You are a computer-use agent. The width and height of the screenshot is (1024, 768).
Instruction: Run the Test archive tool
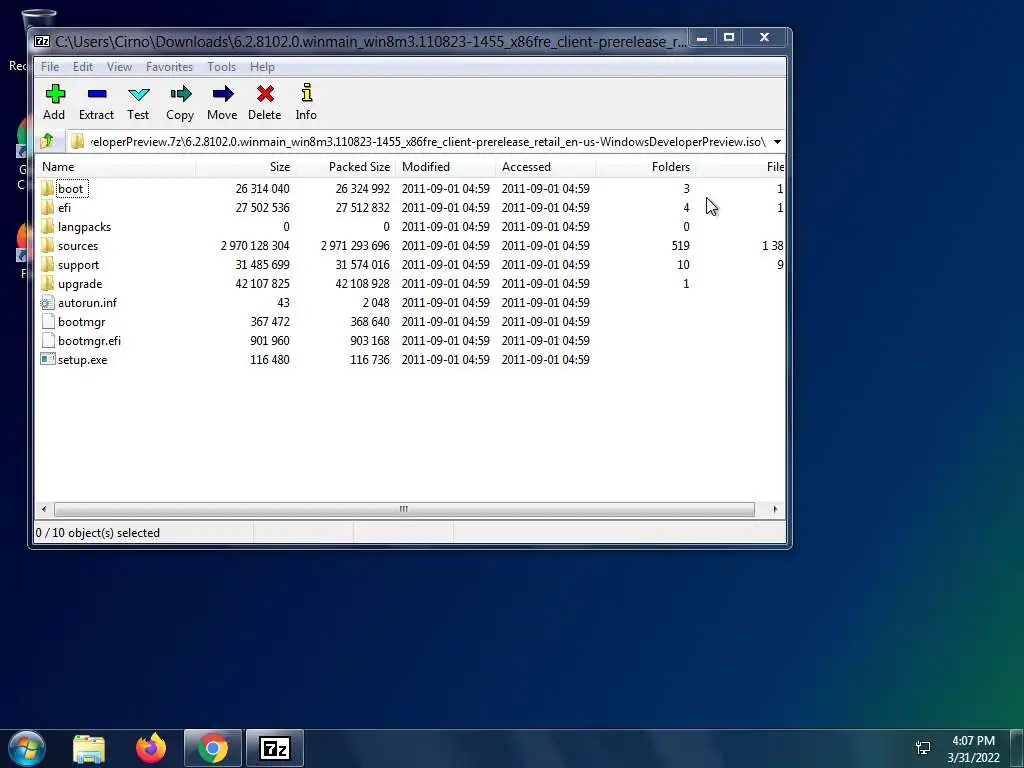[x=138, y=94]
